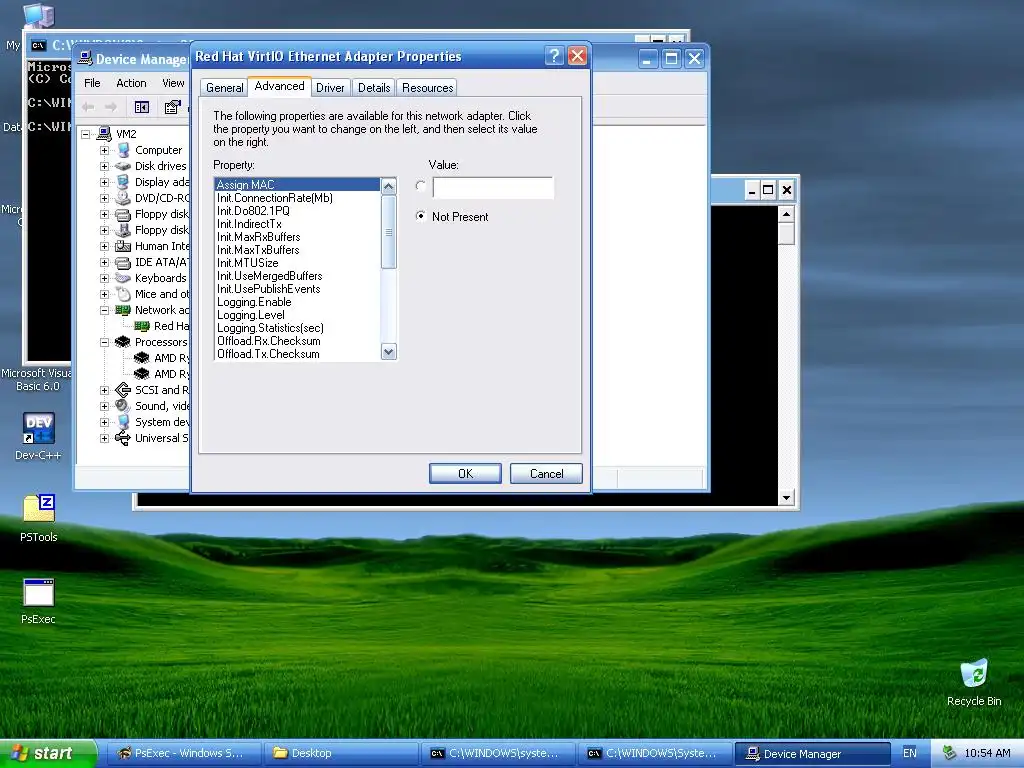Image resolution: width=1024 pixels, height=768 pixels.
Task: Click the system tray network icon
Action: [x=949, y=753]
